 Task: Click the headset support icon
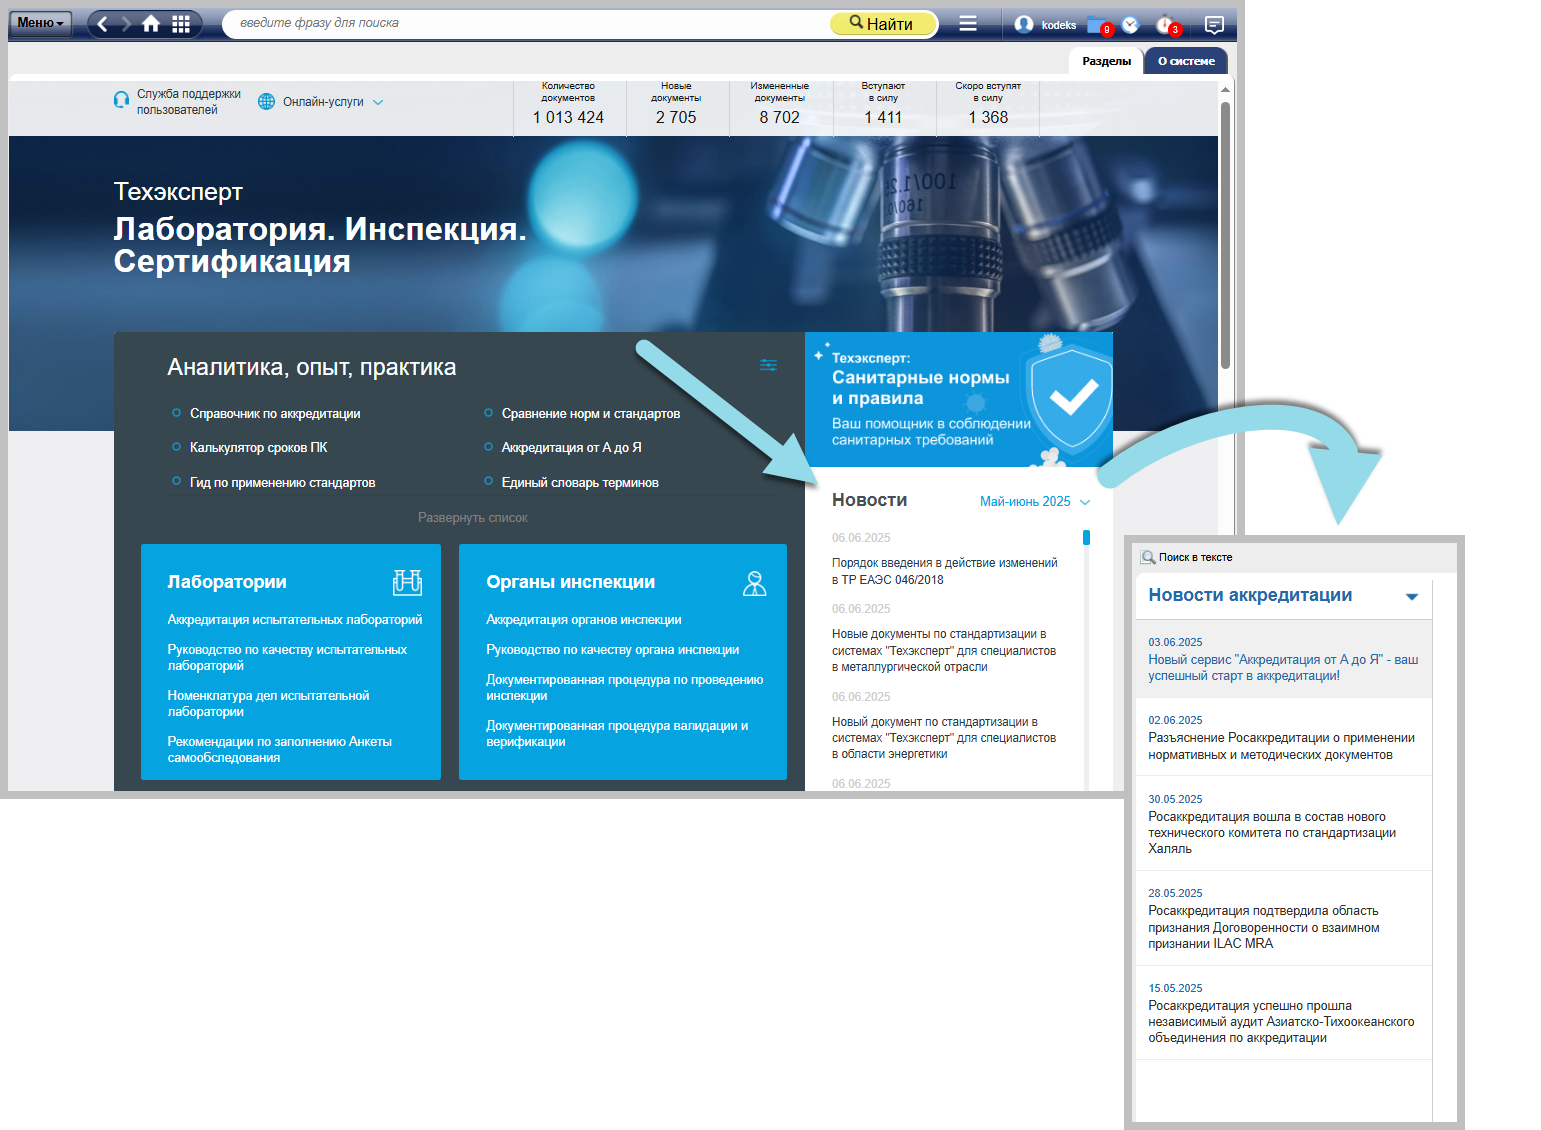coord(121,100)
